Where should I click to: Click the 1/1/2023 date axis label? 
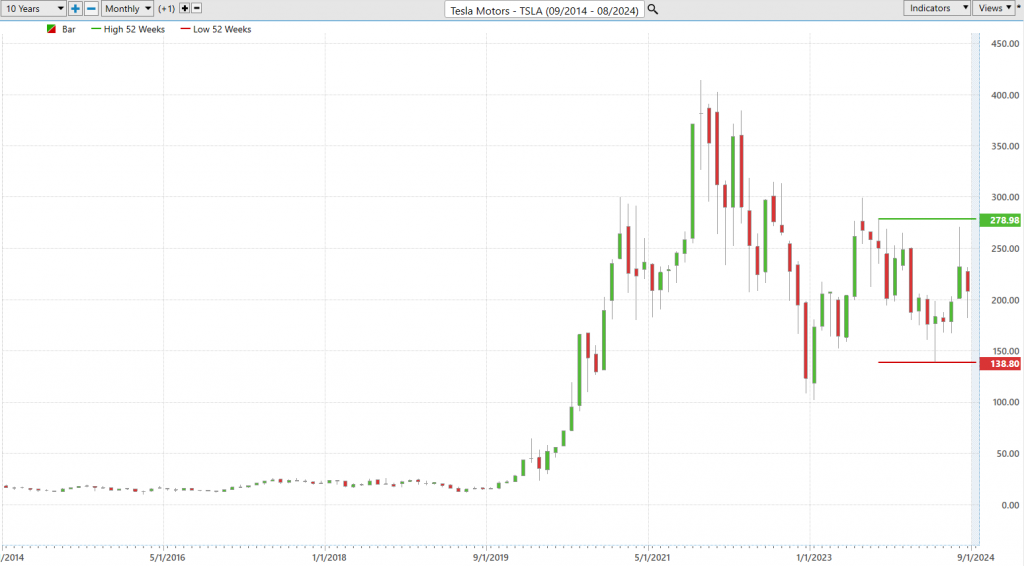click(814, 558)
